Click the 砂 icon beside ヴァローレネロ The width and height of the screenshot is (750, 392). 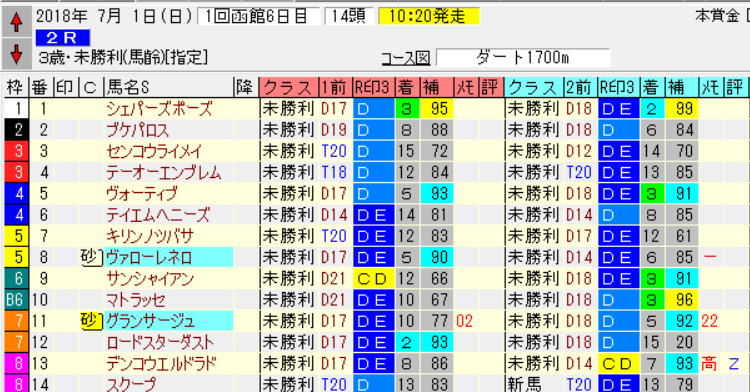tap(91, 257)
